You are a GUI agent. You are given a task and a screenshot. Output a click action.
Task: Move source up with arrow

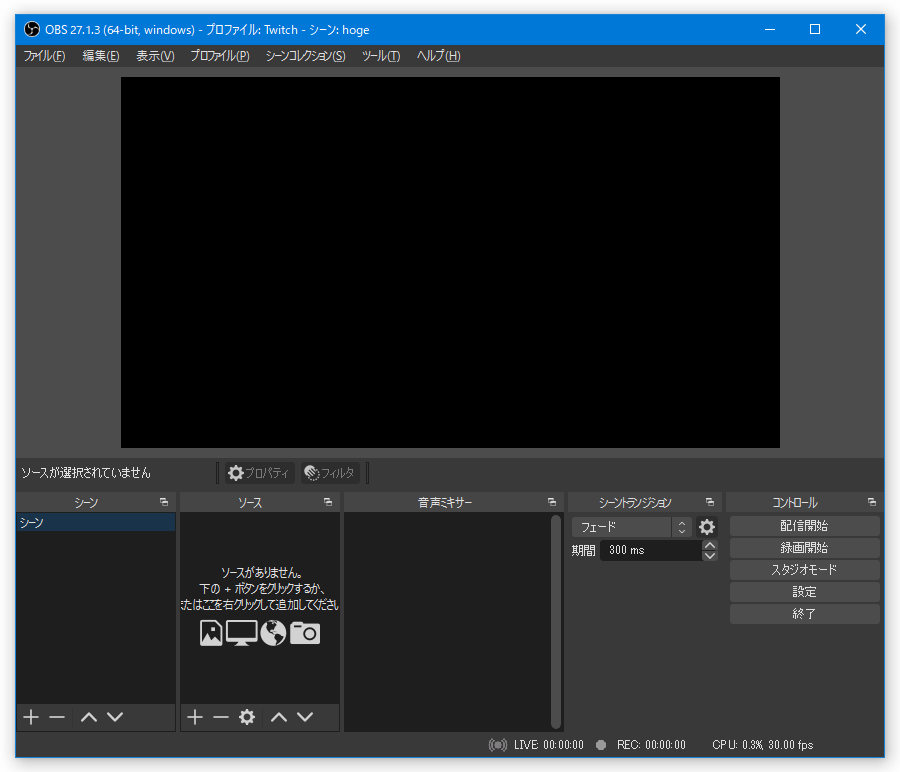click(x=279, y=717)
